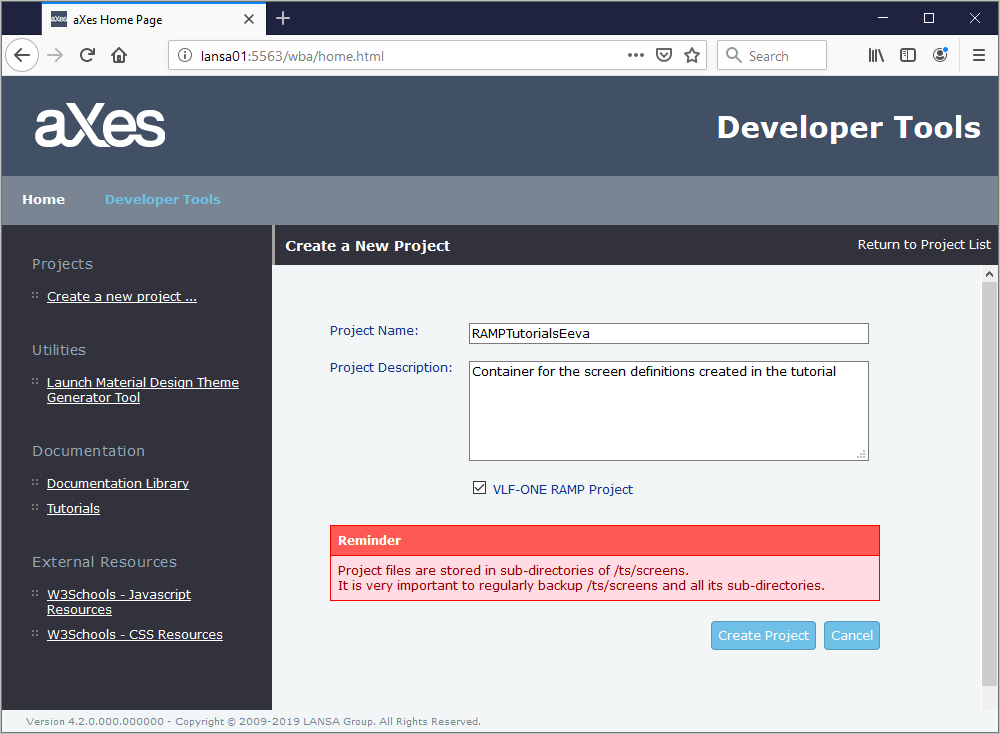The height and width of the screenshot is (734, 1000).
Task: Maximize the browser window
Action: click(929, 18)
